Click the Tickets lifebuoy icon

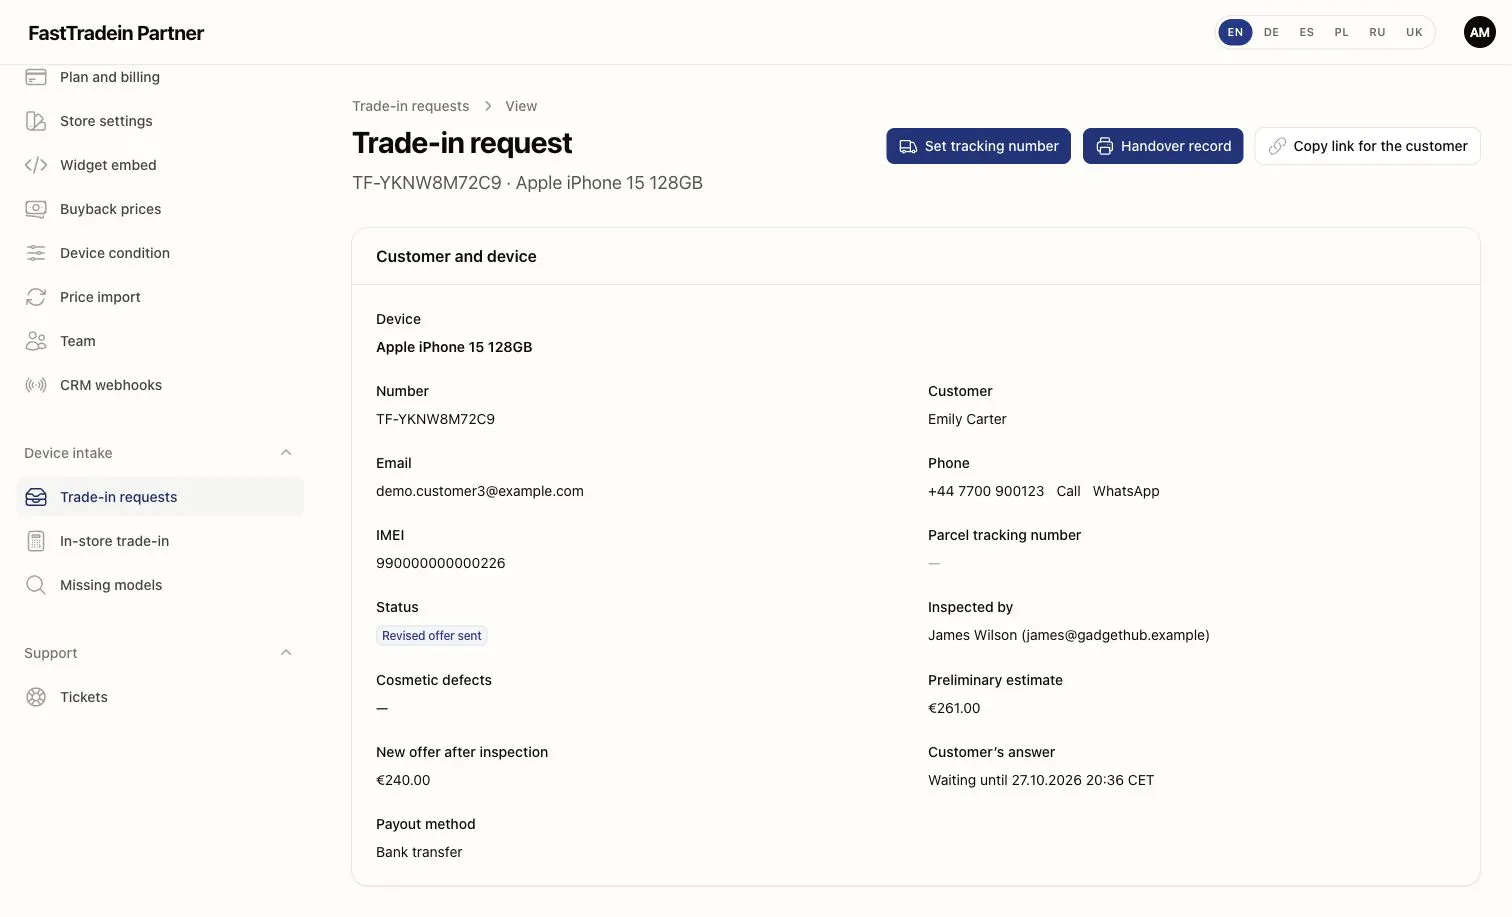point(36,697)
